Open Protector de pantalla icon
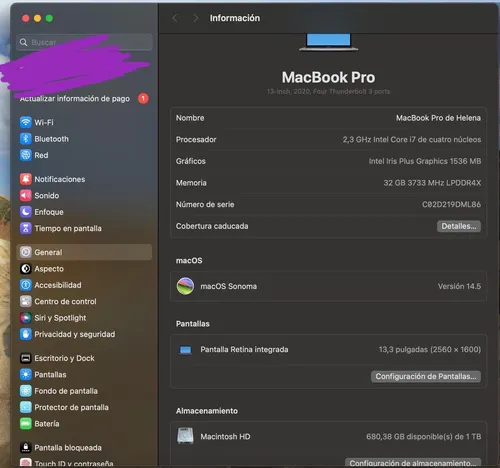The image size is (500, 468). tap(26, 407)
